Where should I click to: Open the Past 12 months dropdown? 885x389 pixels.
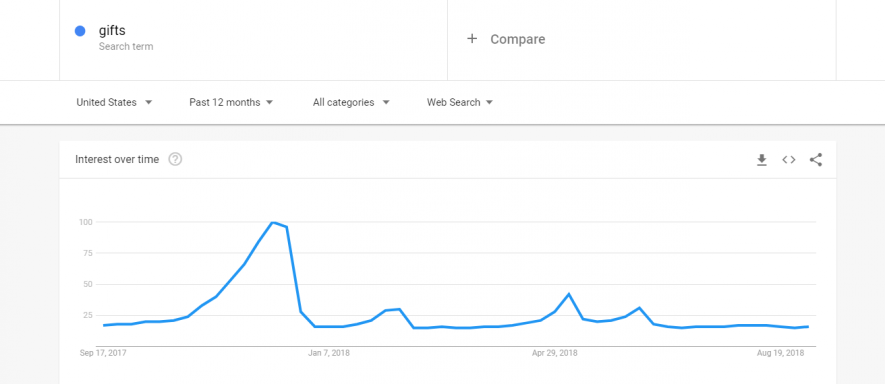[231, 102]
